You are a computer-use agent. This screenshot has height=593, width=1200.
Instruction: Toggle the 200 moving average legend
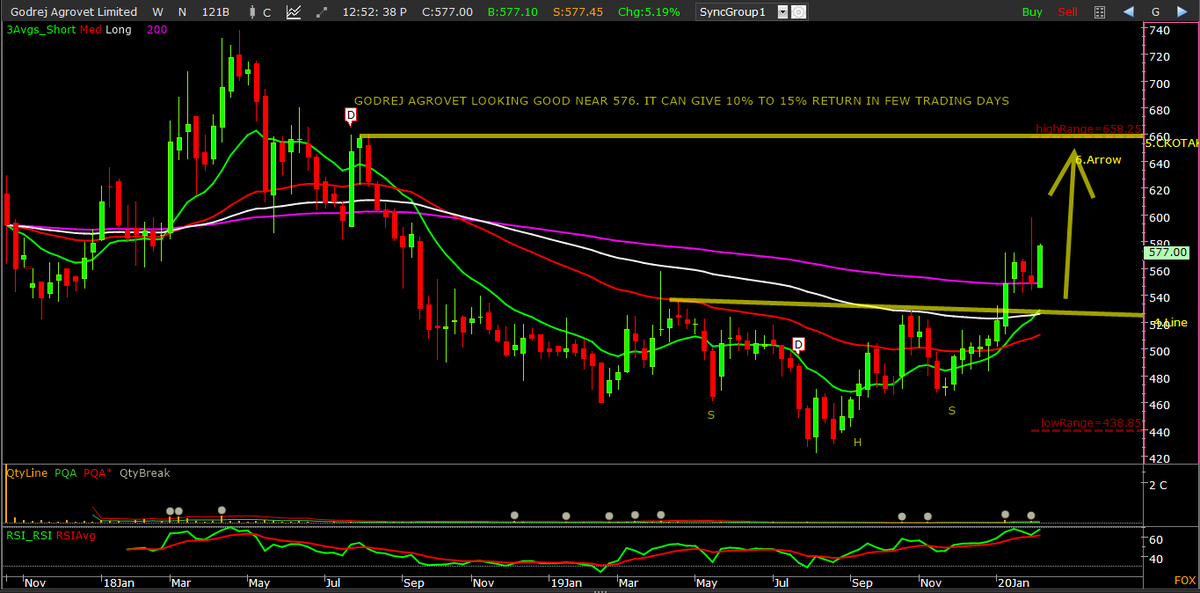tap(157, 30)
